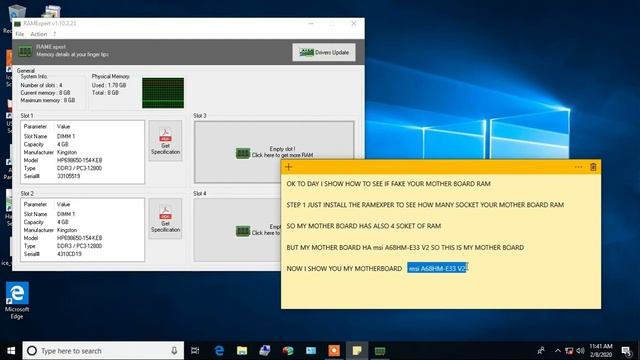Select "Current memory : 8 GB" text

click(45, 93)
